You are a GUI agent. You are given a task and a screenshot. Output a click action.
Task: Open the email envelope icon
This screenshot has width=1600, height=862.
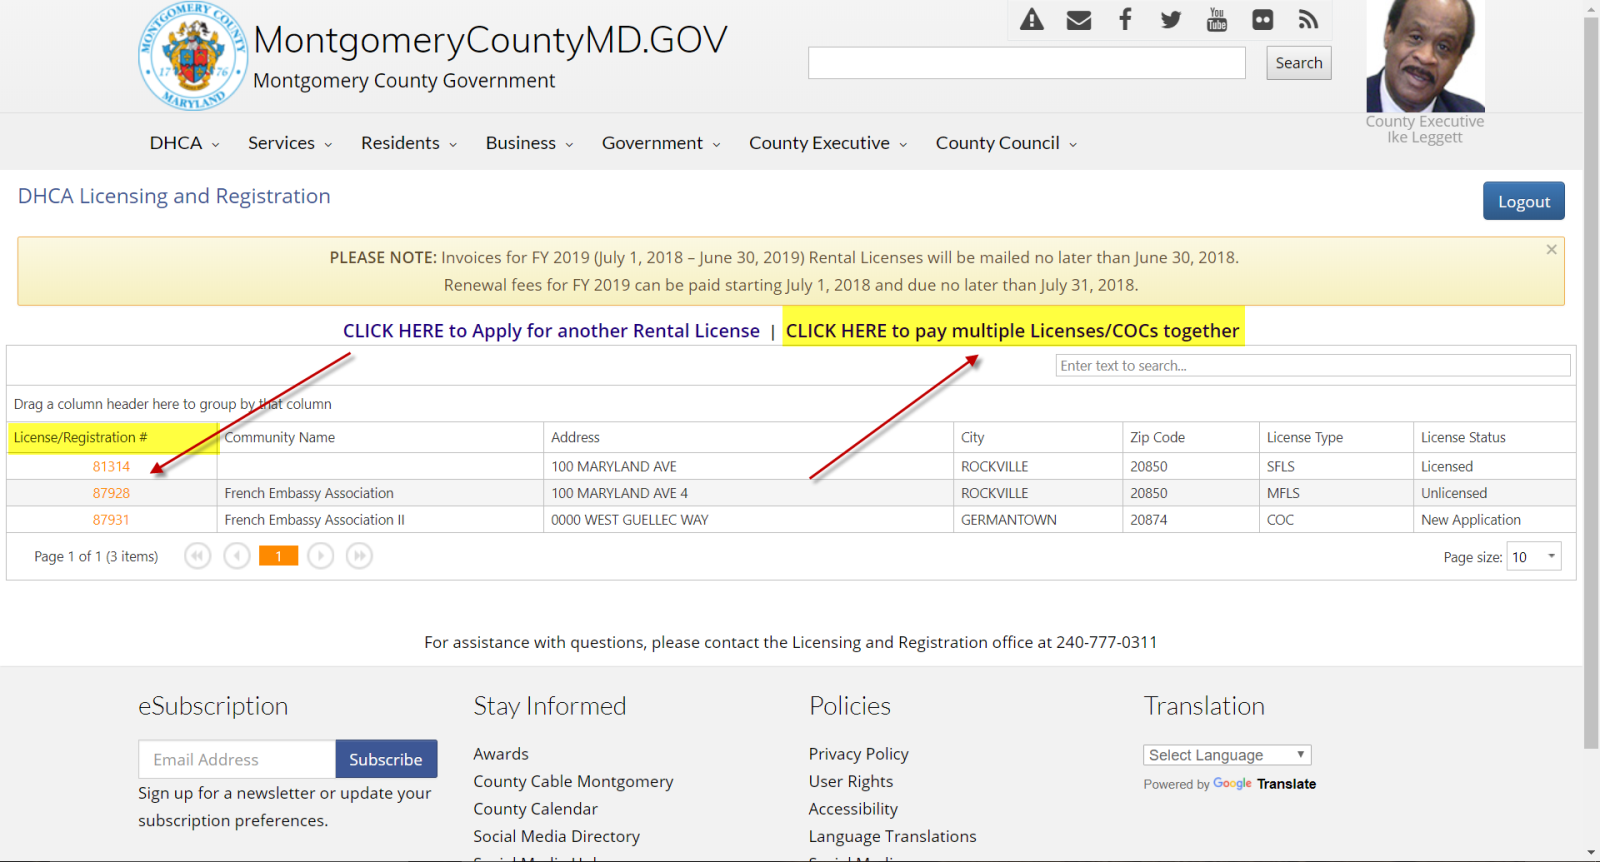1078,19
